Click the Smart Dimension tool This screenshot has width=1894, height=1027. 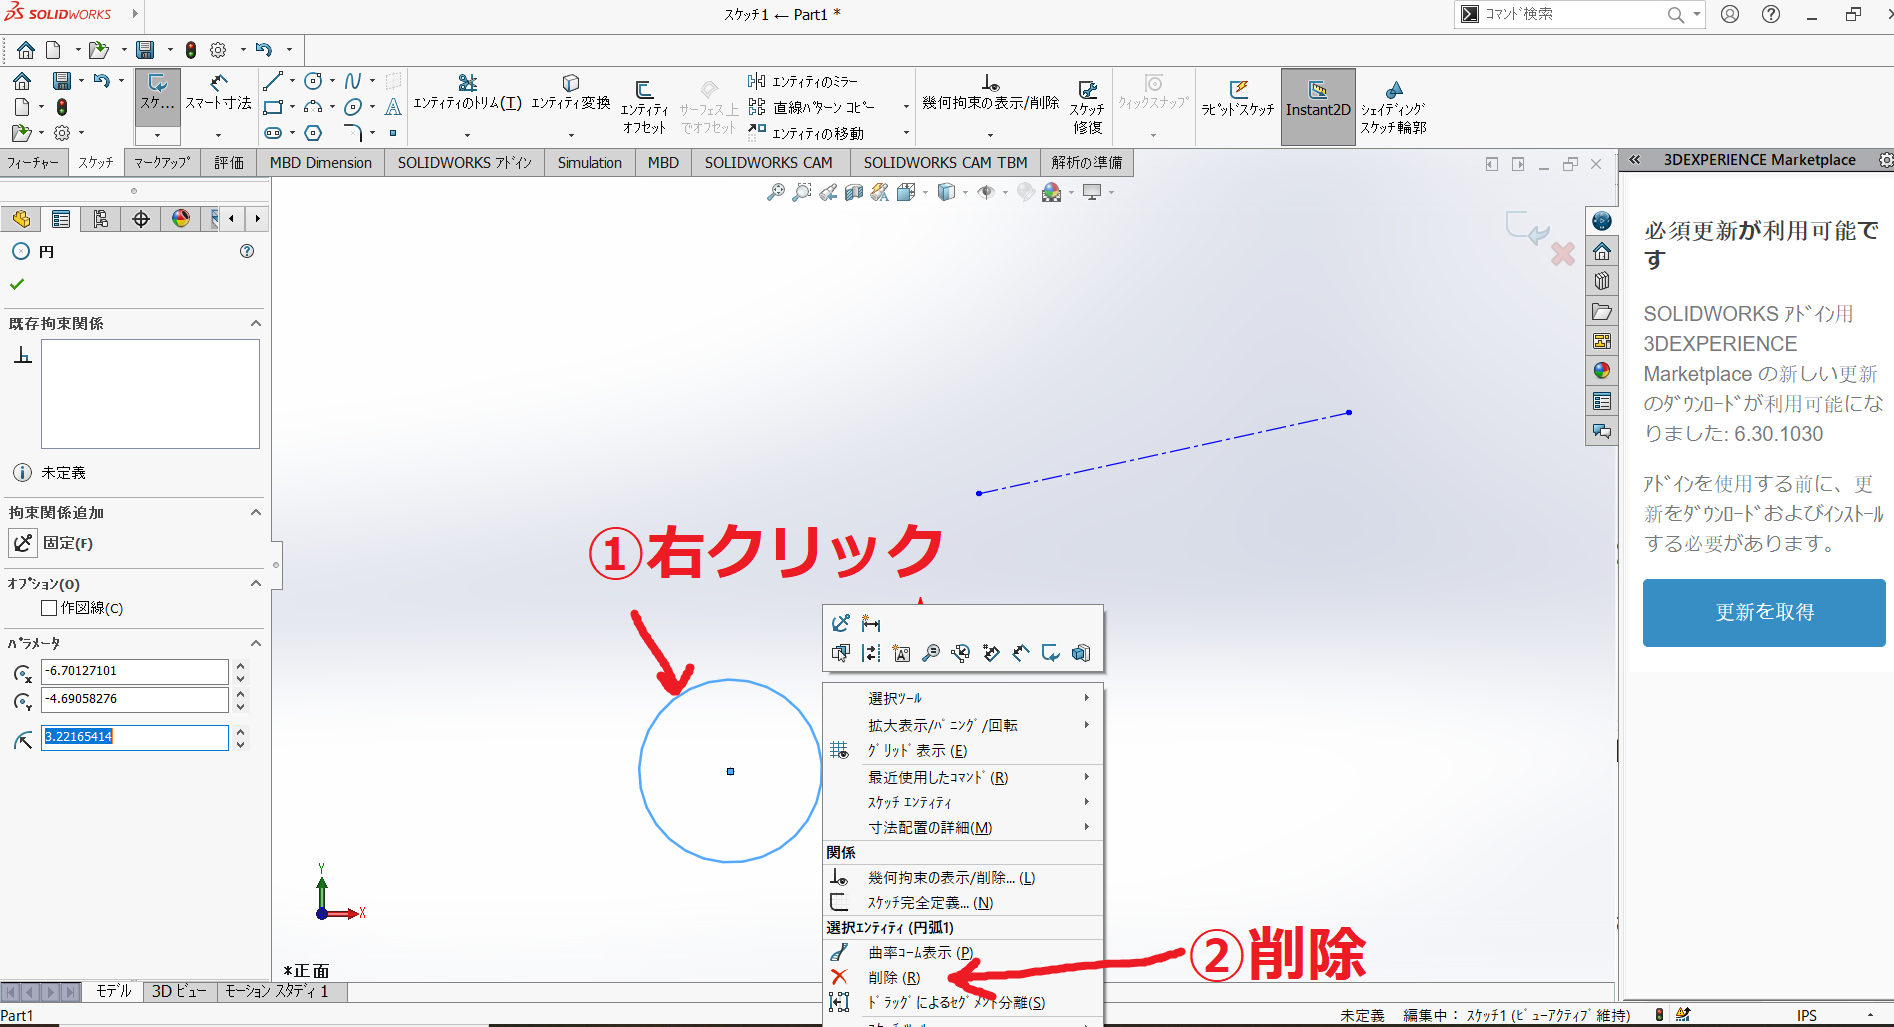coord(218,93)
